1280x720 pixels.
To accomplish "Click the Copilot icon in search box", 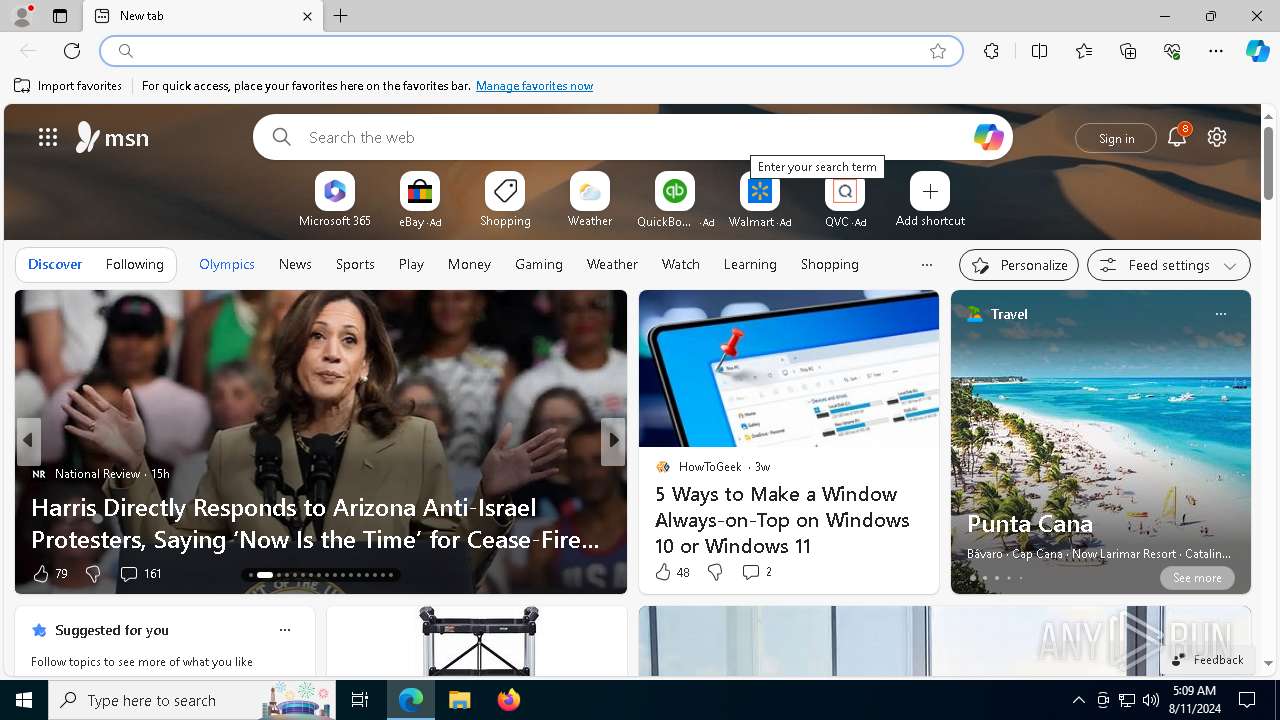I will coord(988,137).
